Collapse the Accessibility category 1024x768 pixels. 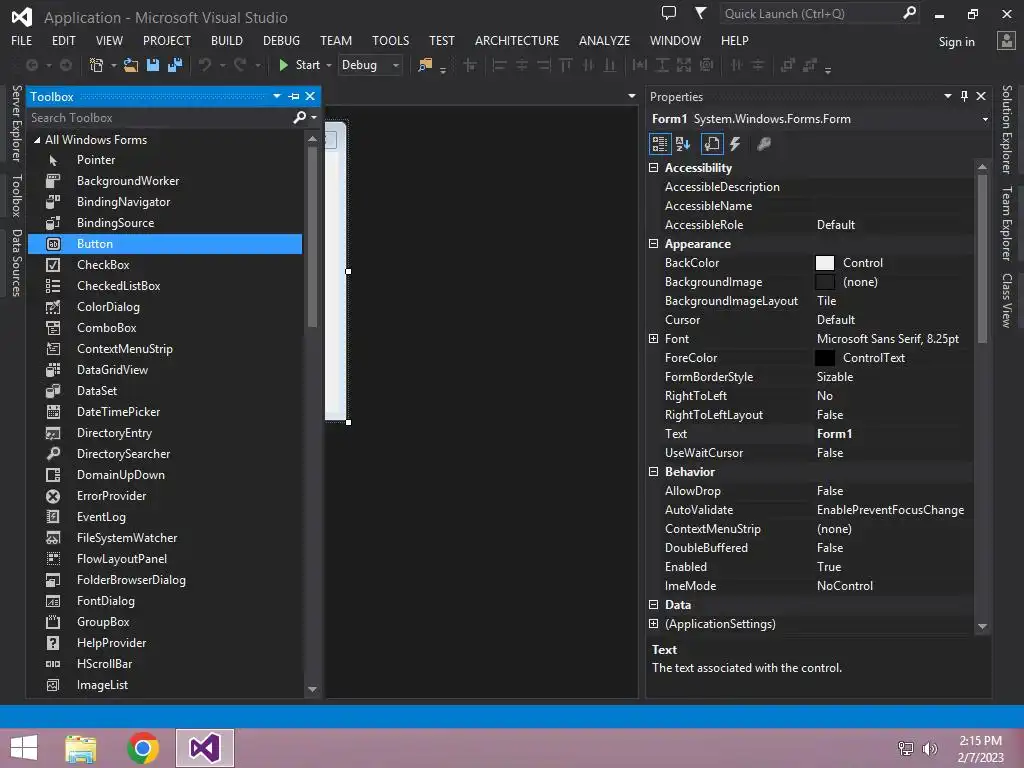(653, 168)
